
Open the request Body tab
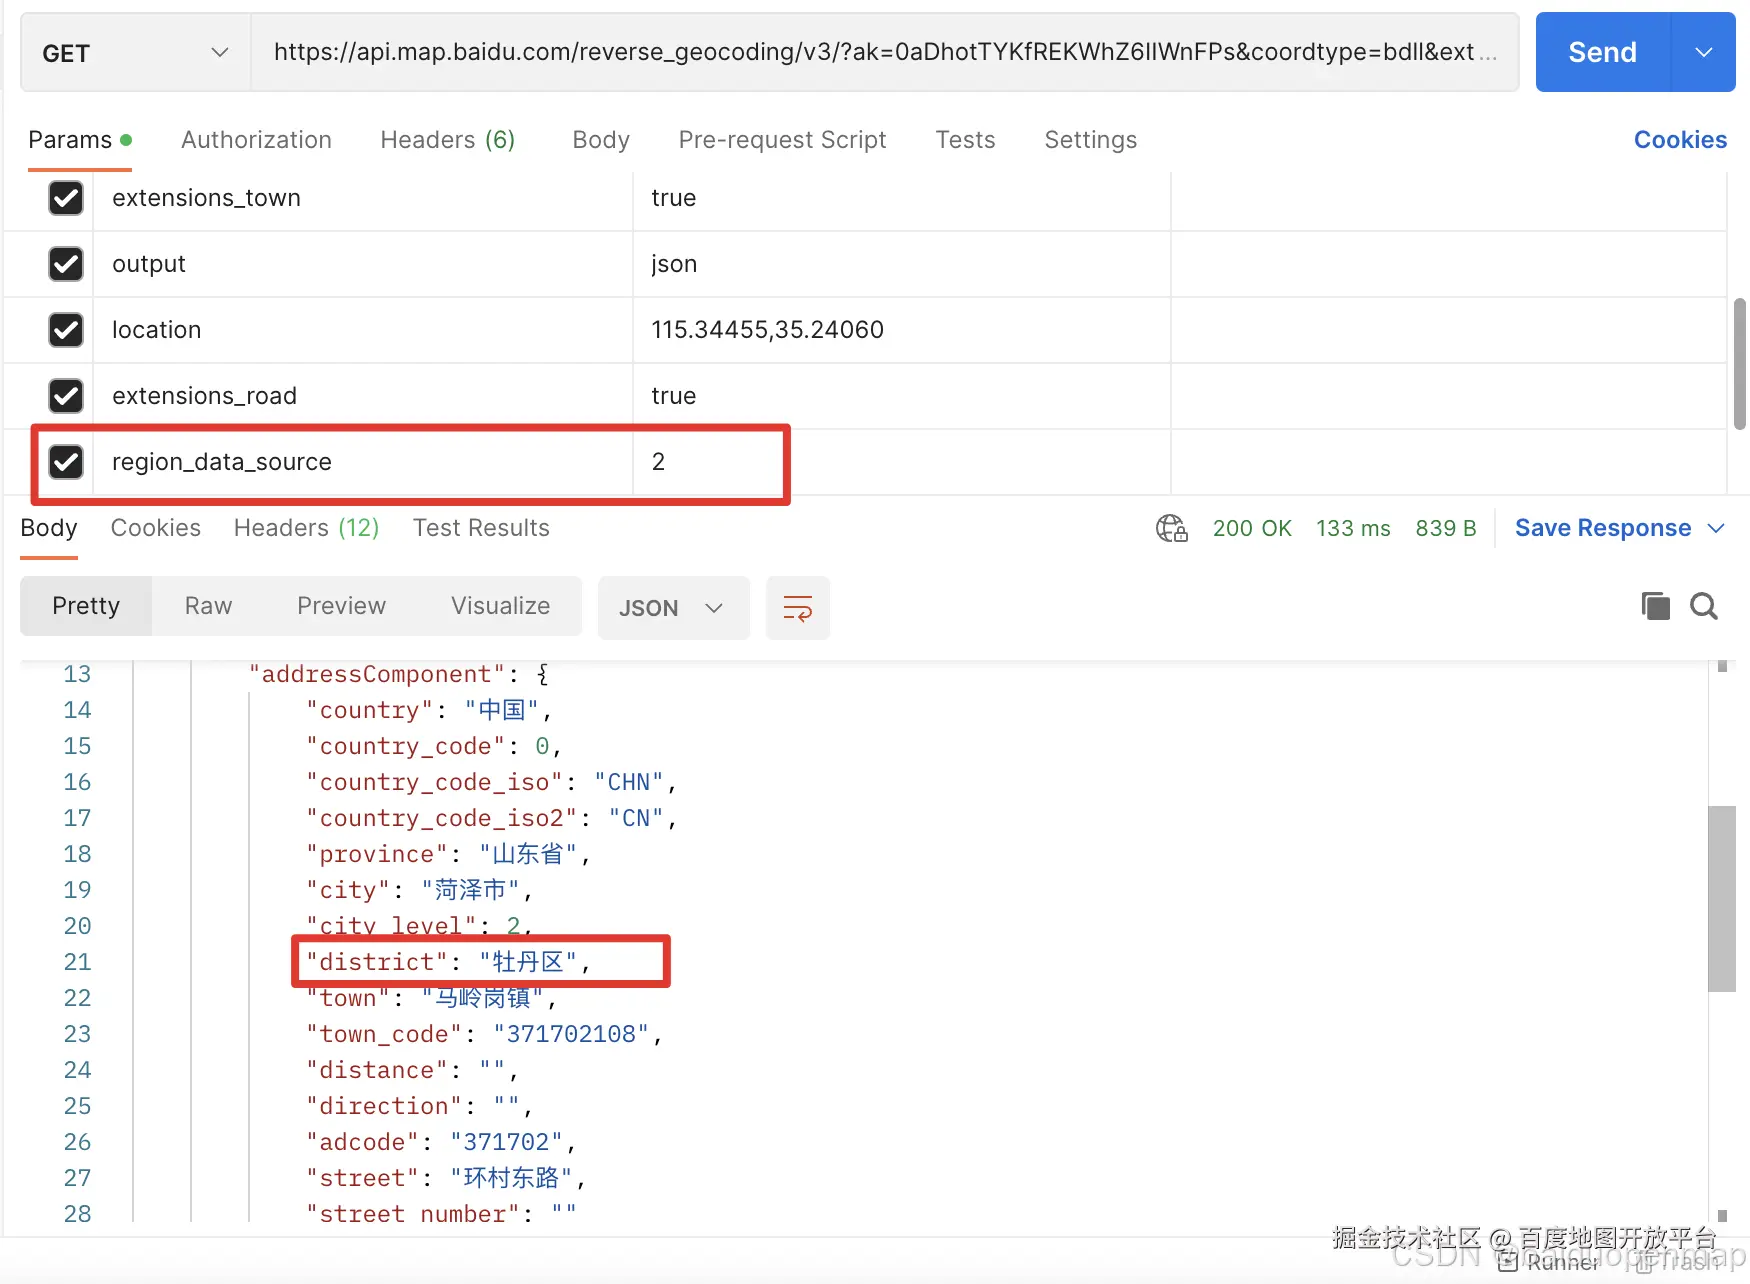click(601, 140)
